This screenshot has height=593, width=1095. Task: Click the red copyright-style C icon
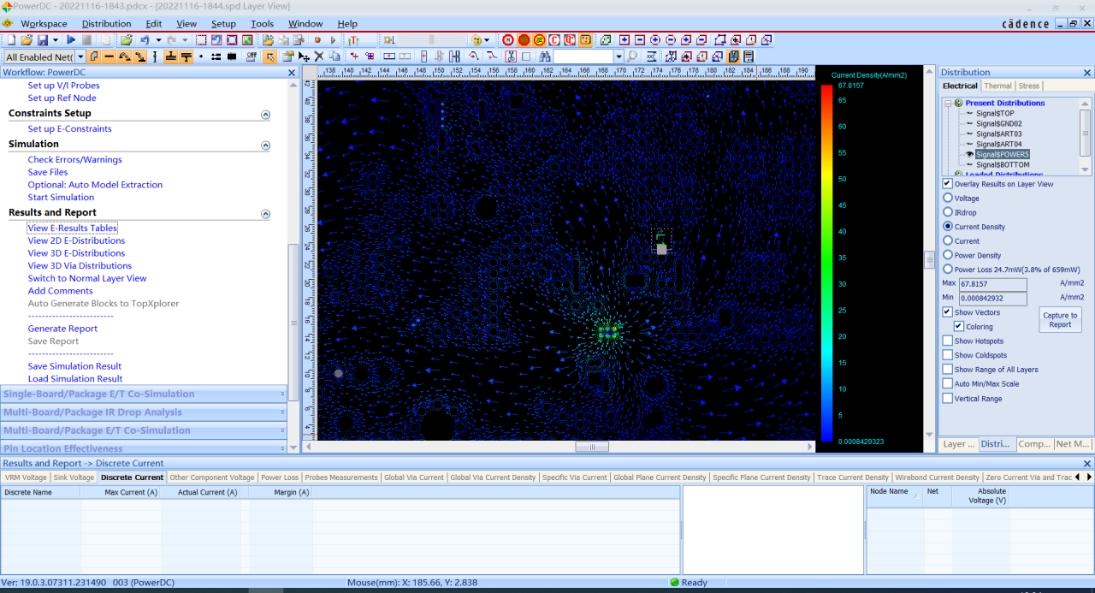[x=554, y=40]
